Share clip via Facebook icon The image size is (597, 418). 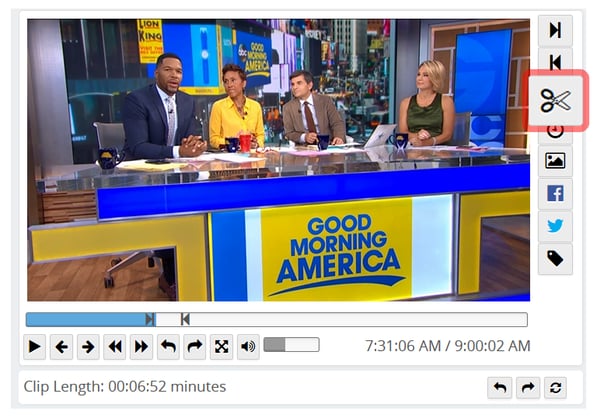(555, 194)
